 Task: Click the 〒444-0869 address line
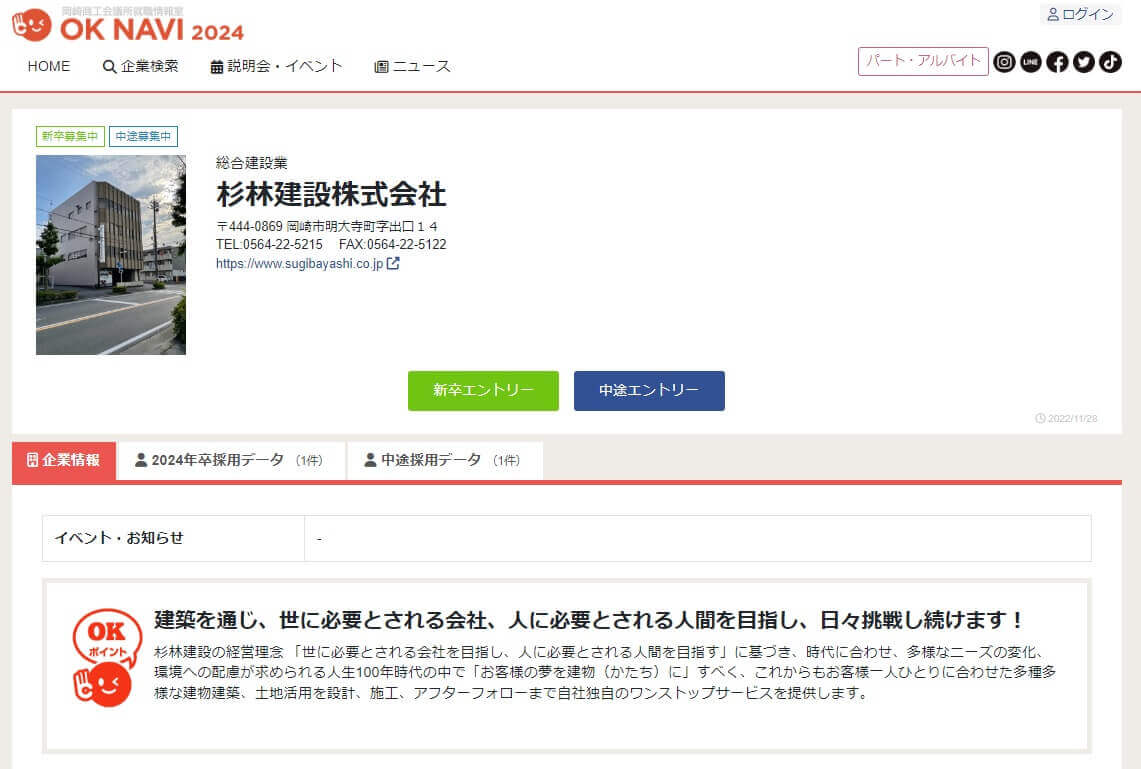tap(327, 226)
